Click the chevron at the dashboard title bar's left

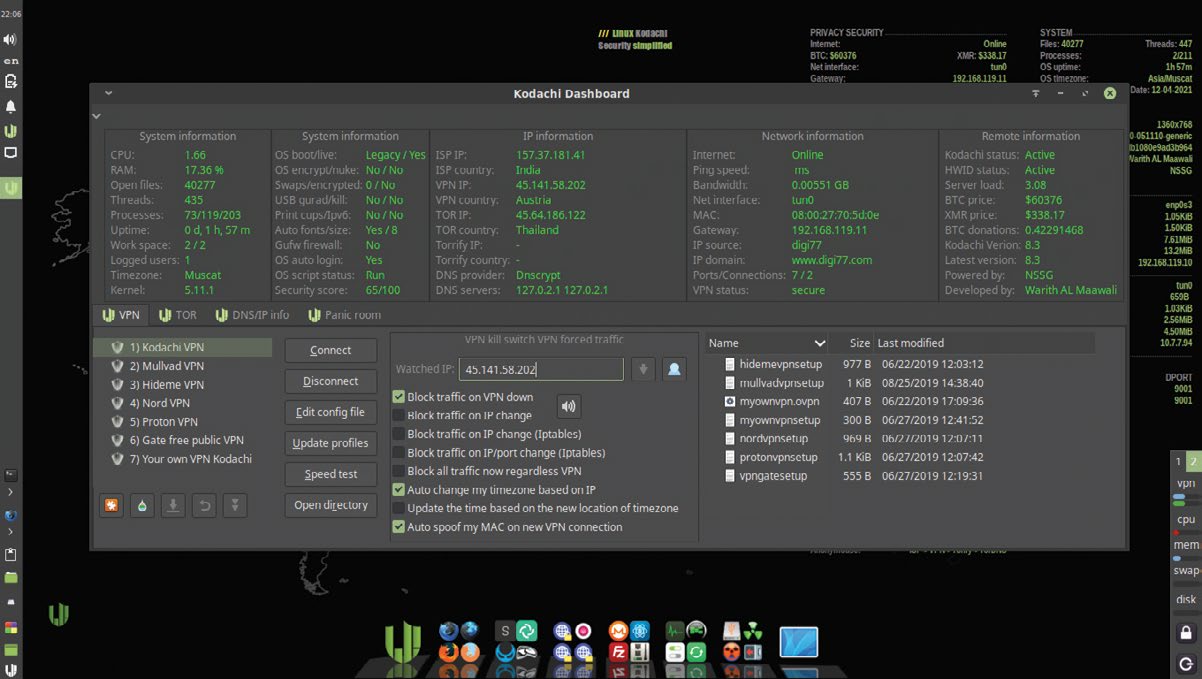(108, 94)
